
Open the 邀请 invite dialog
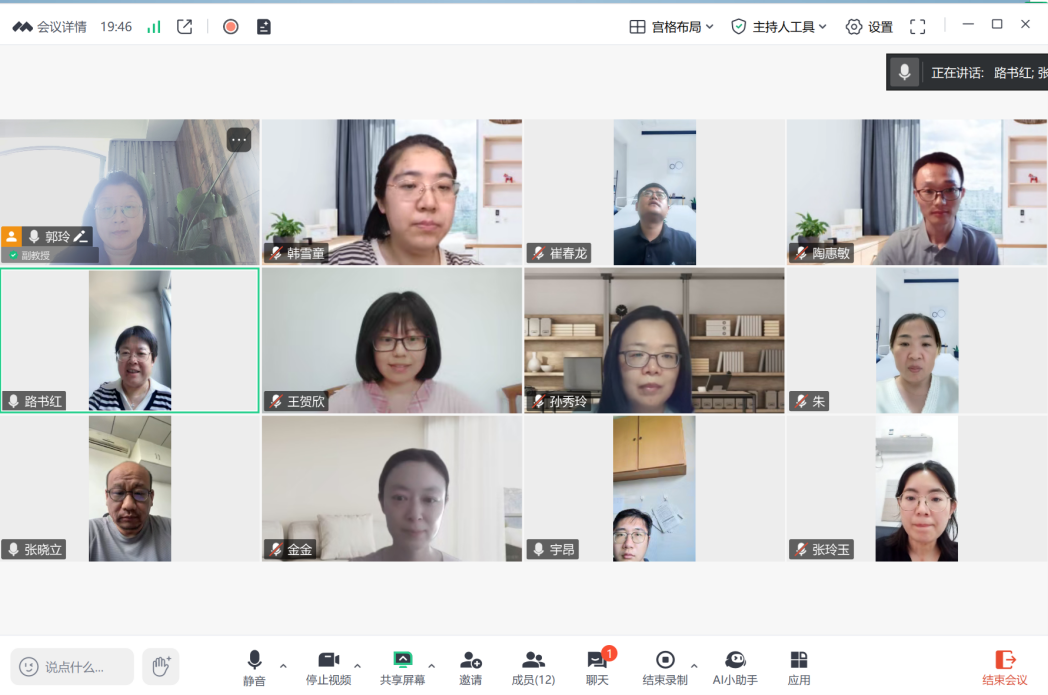point(470,668)
